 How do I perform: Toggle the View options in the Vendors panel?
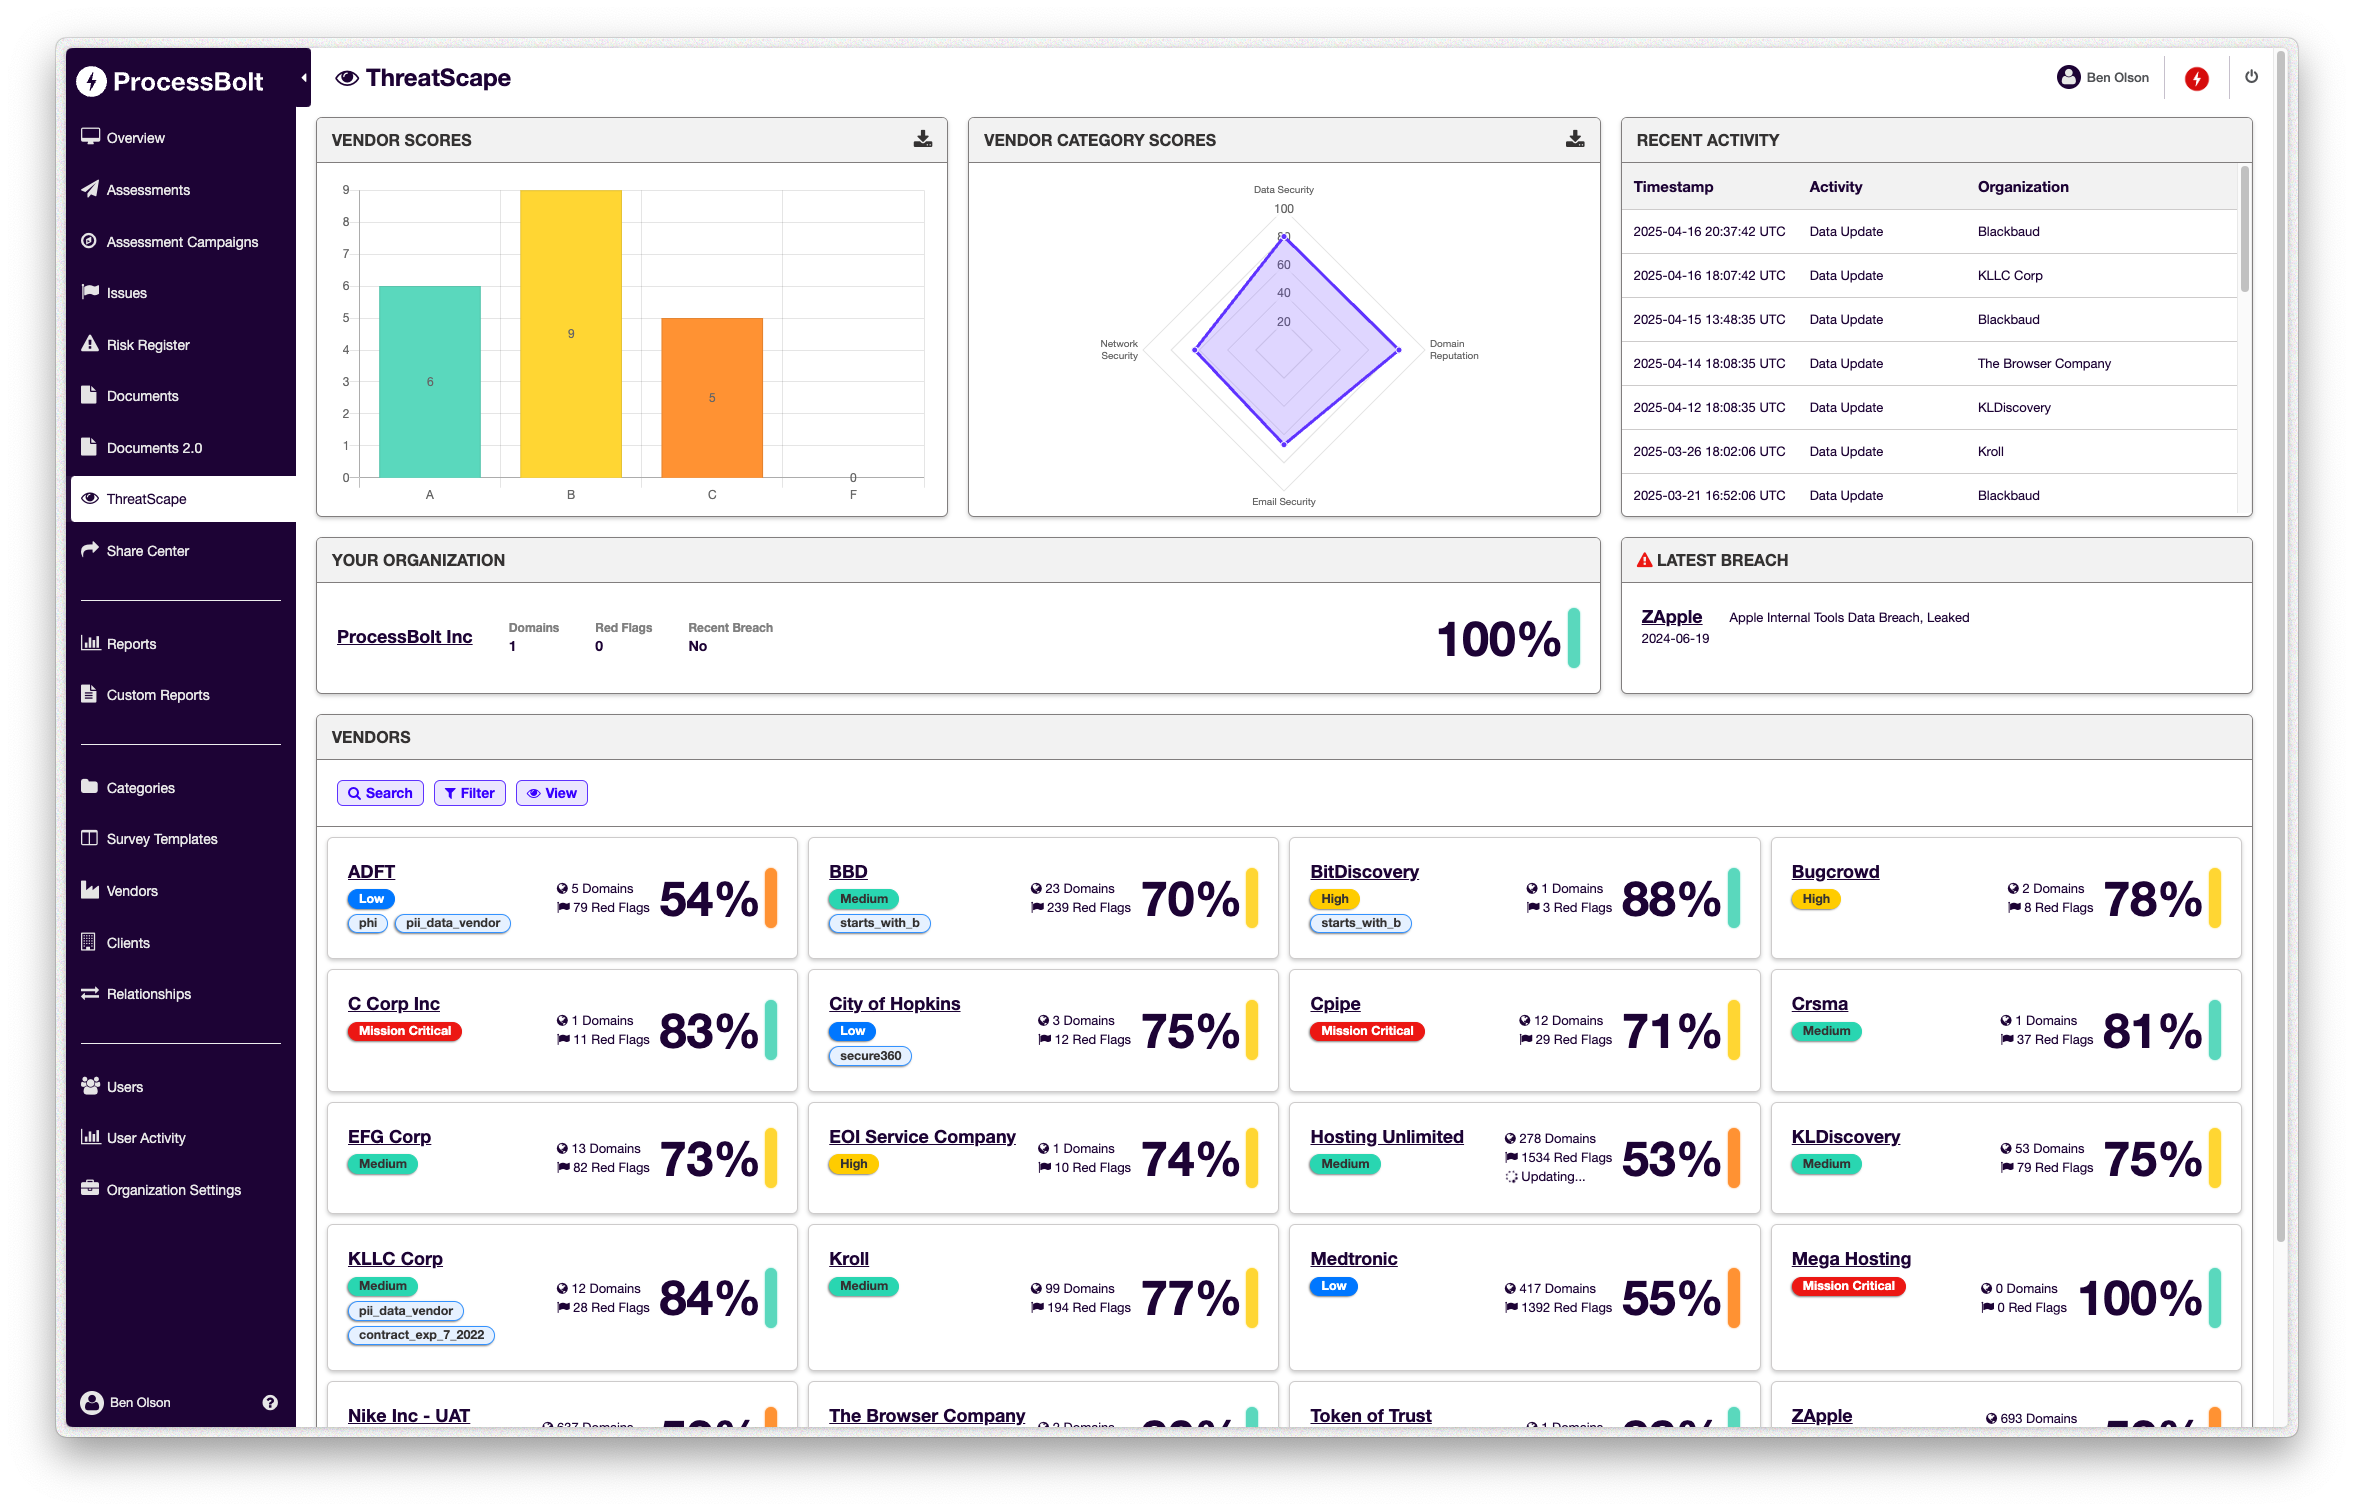tap(551, 792)
